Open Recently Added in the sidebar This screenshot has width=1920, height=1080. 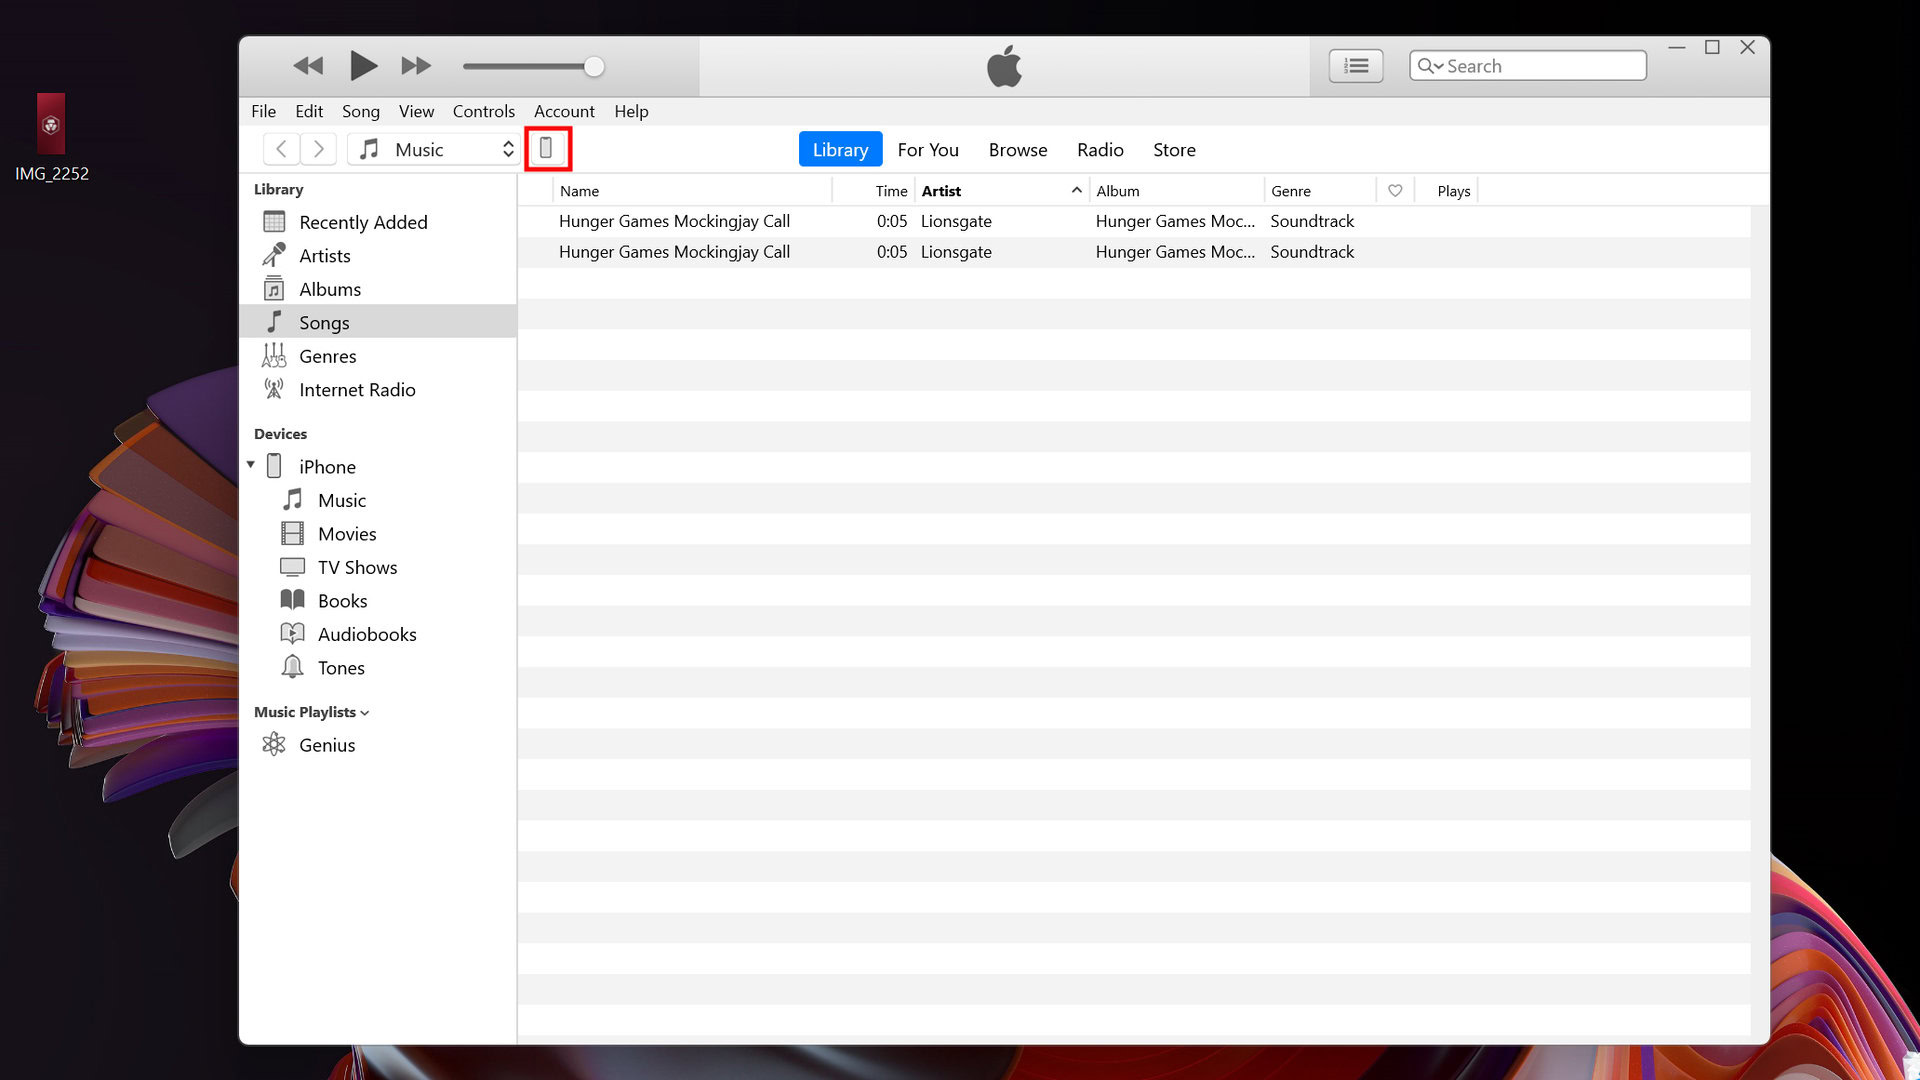(362, 222)
